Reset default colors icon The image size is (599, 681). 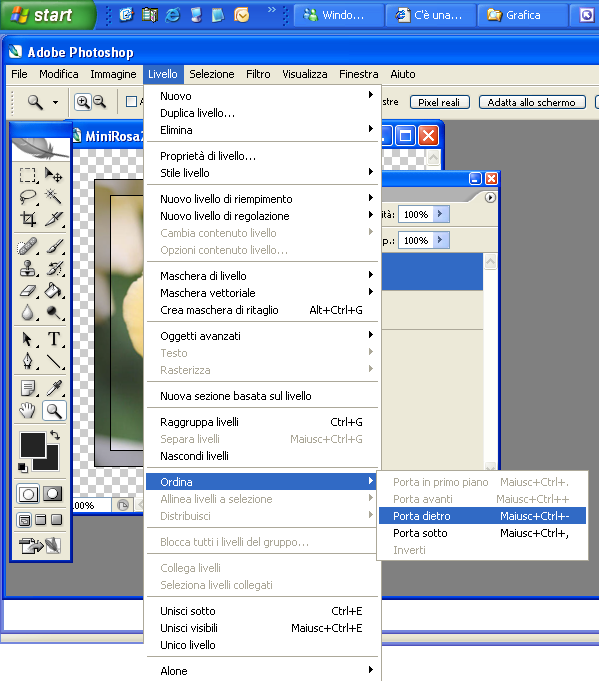23,467
